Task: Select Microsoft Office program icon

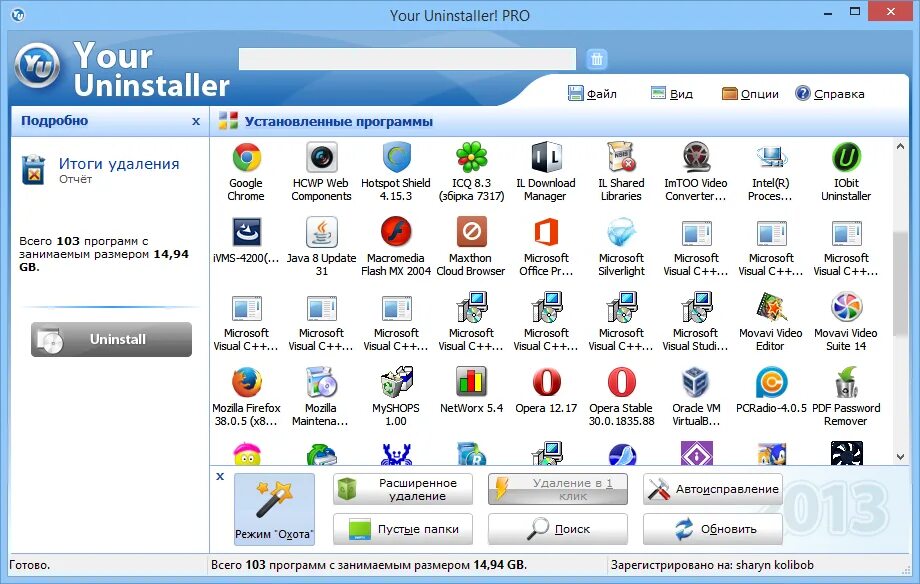Action: tap(546, 232)
